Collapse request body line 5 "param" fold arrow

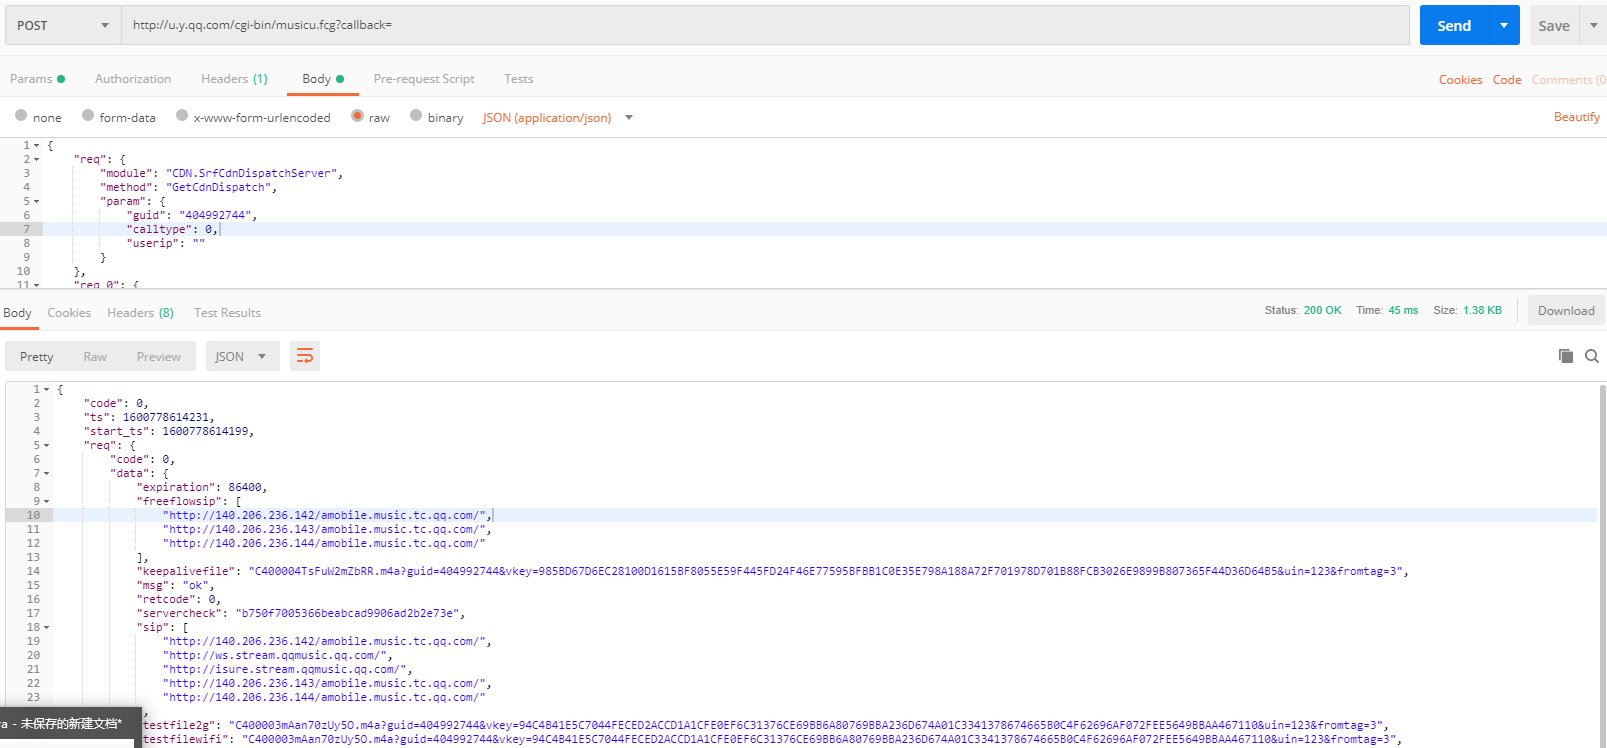tap(37, 201)
